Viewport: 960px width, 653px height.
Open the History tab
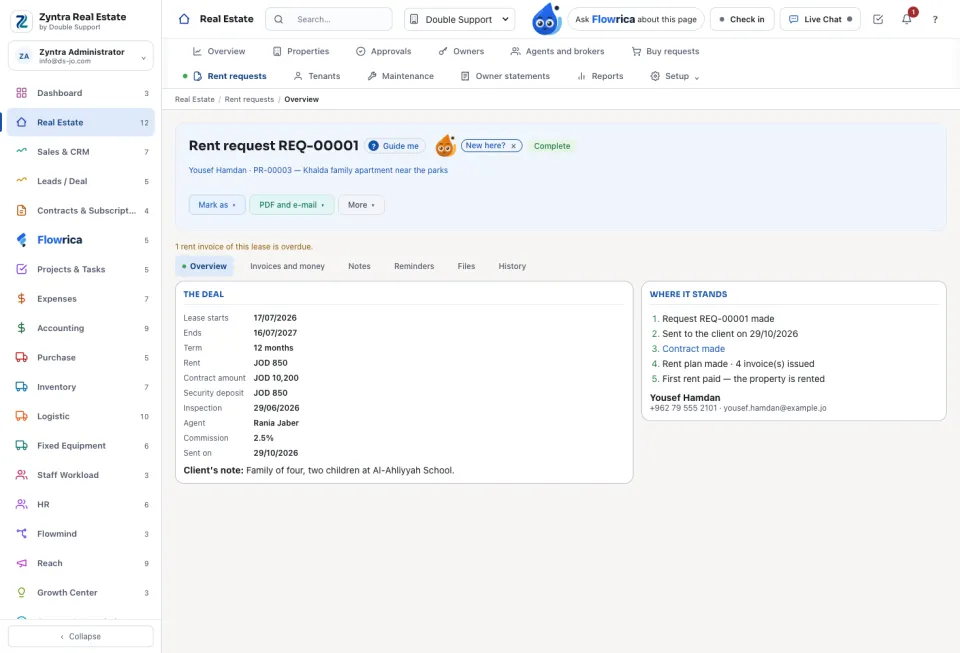(512, 266)
